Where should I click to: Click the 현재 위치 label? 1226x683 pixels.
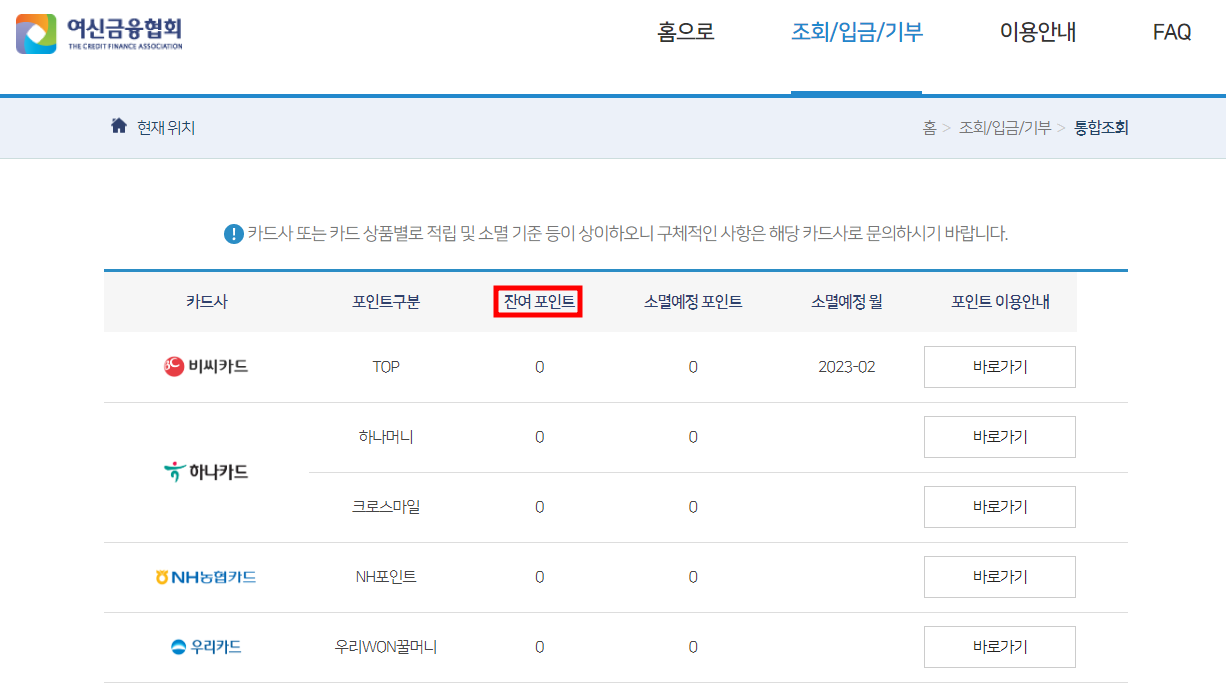point(166,128)
